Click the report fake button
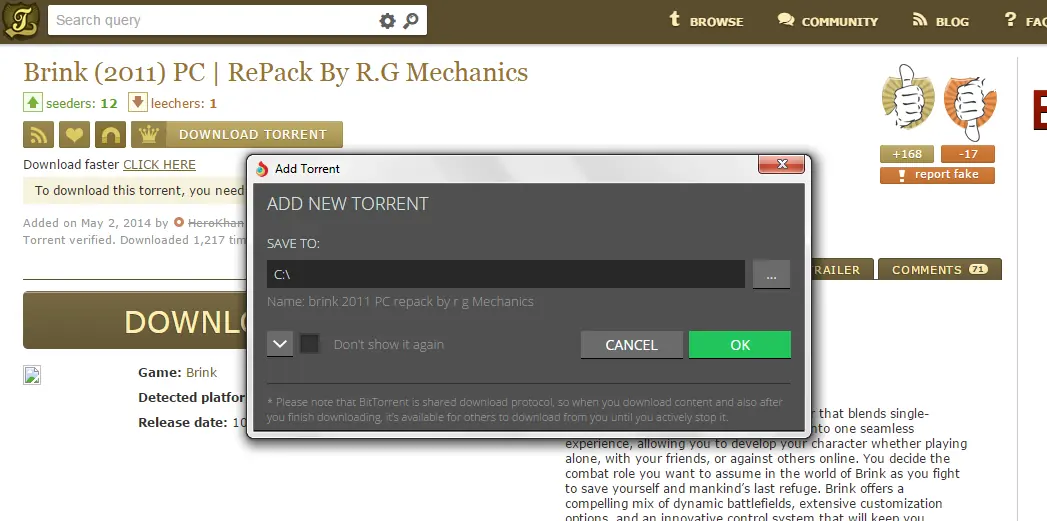 pyautogui.click(x=937, y=175)
